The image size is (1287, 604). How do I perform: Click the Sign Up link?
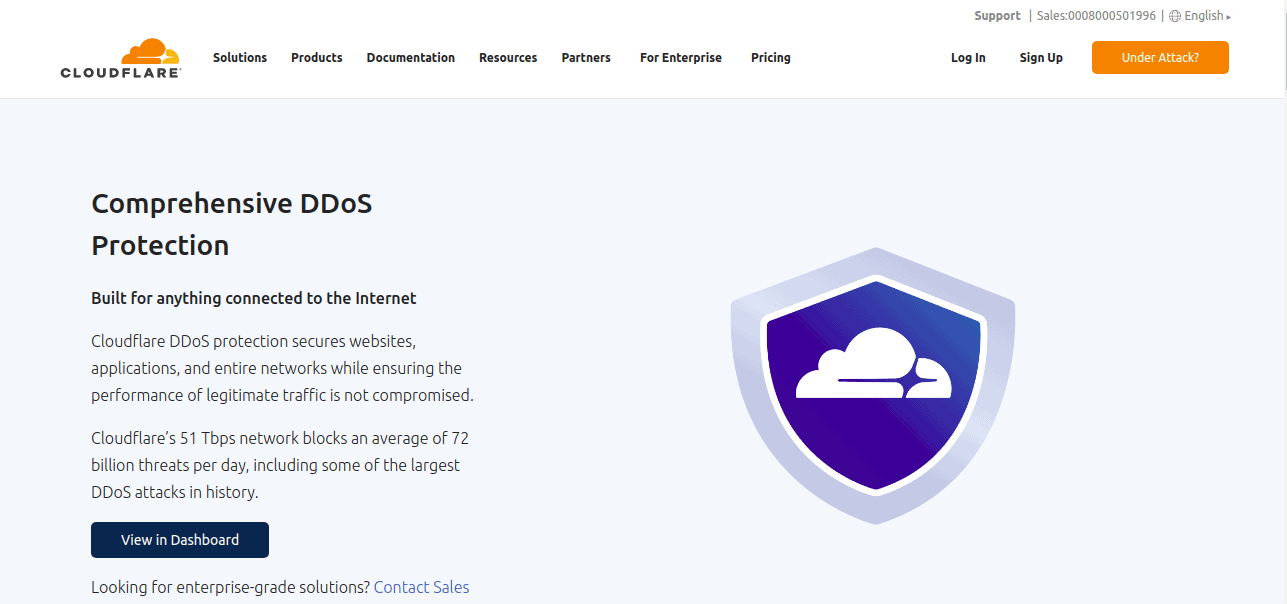point(1041,58)
